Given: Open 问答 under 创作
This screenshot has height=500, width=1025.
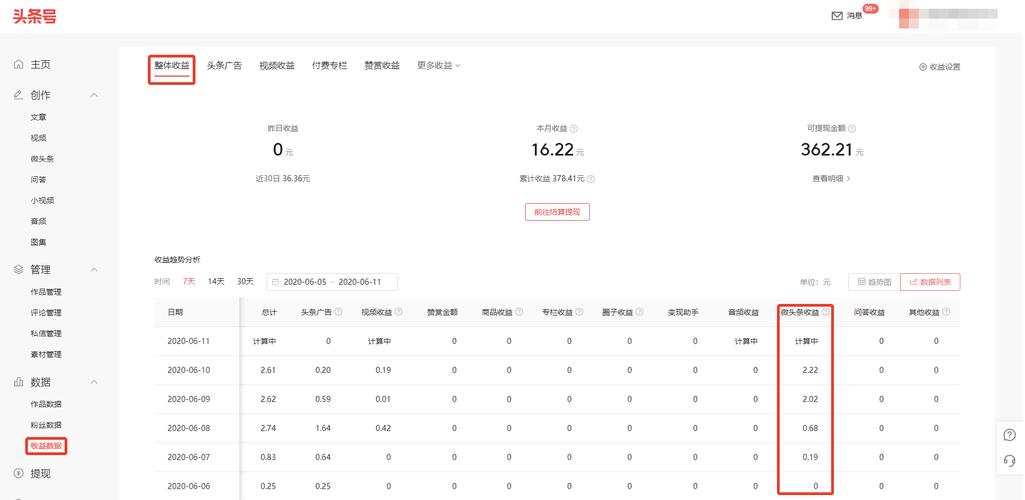Looking at the screenshot, I should [39, 180].
